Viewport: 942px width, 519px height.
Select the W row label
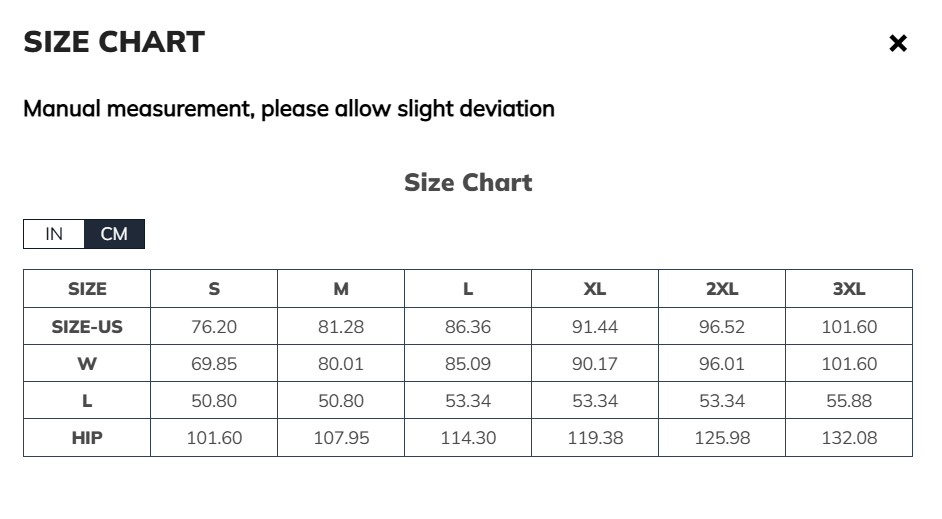(87, 364)
